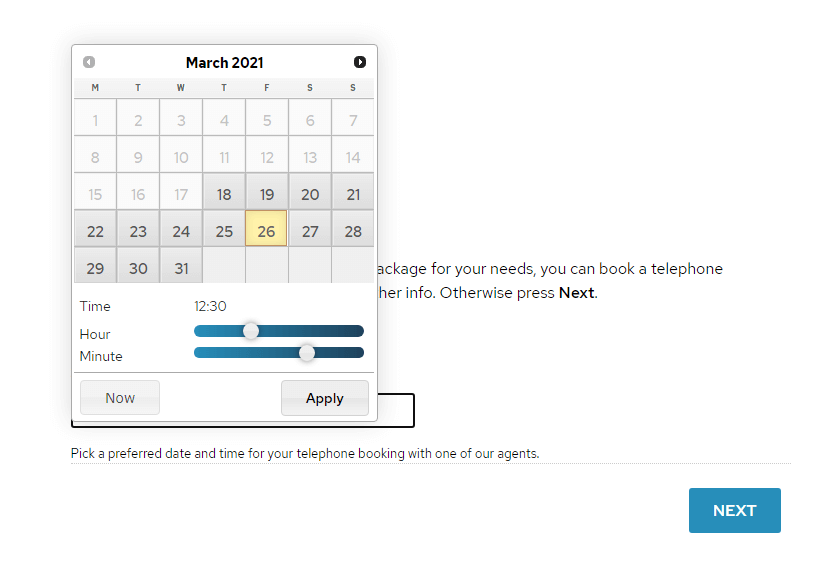Screen dimensions: 835x563
Task: Pick the 31st on the calendar
Action: pos(181,265)
